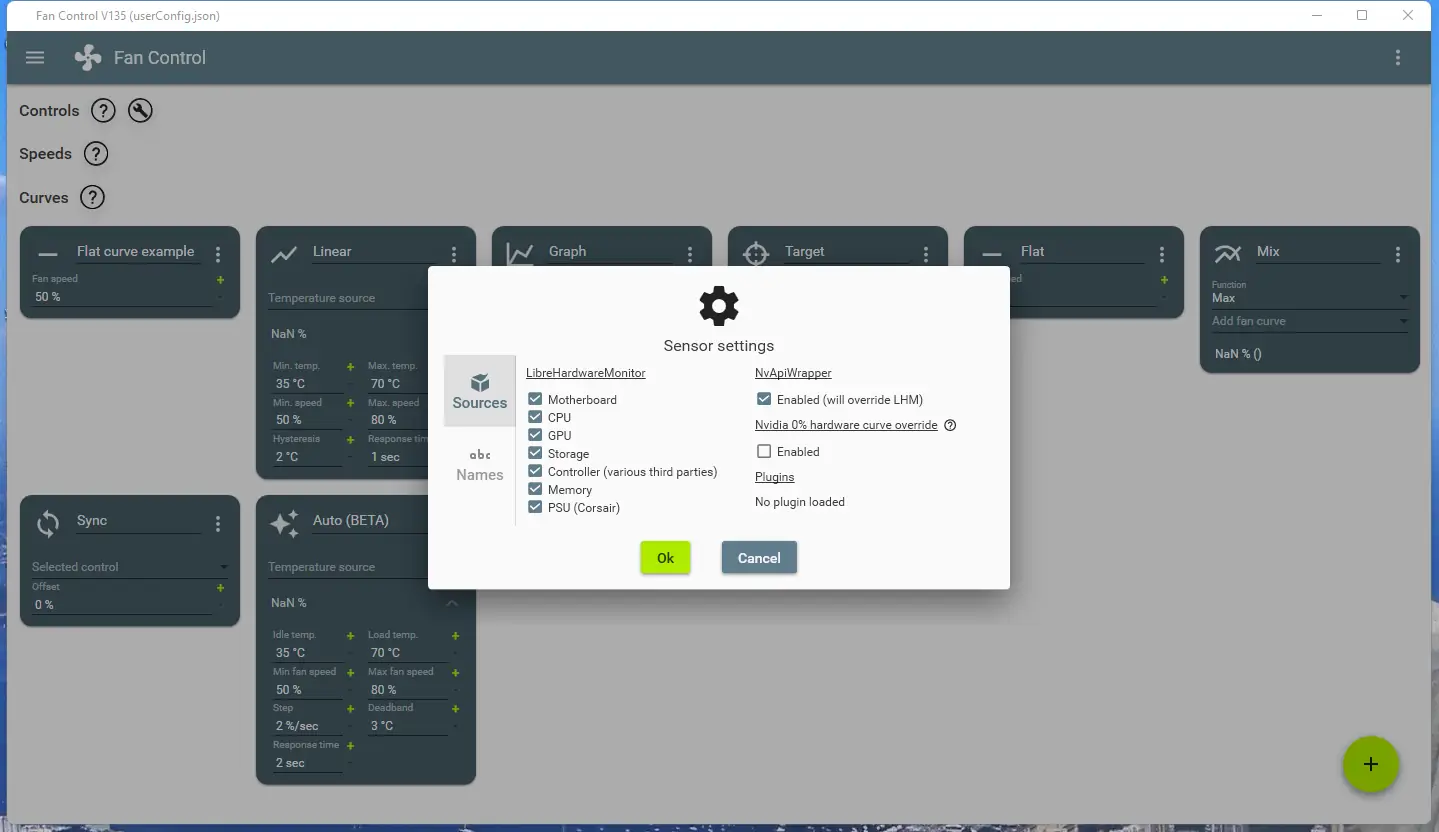This screenshot has height=832, width=1439.
Task: Increase Min. temp. on the Linear card
Action: (350, 367)
